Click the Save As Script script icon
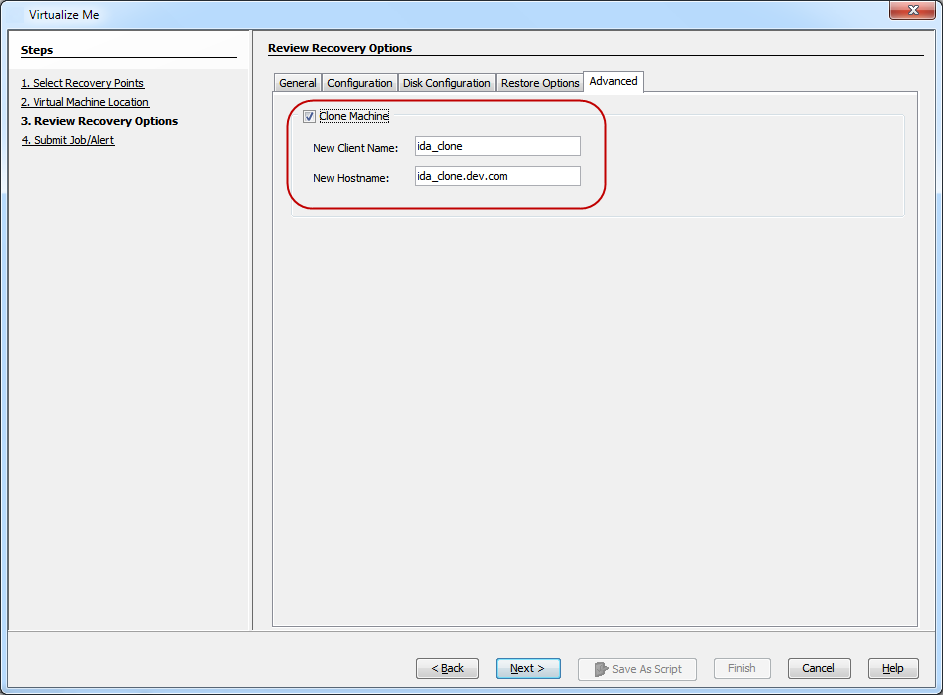943x695 pixels. click(x=601, y=668)
